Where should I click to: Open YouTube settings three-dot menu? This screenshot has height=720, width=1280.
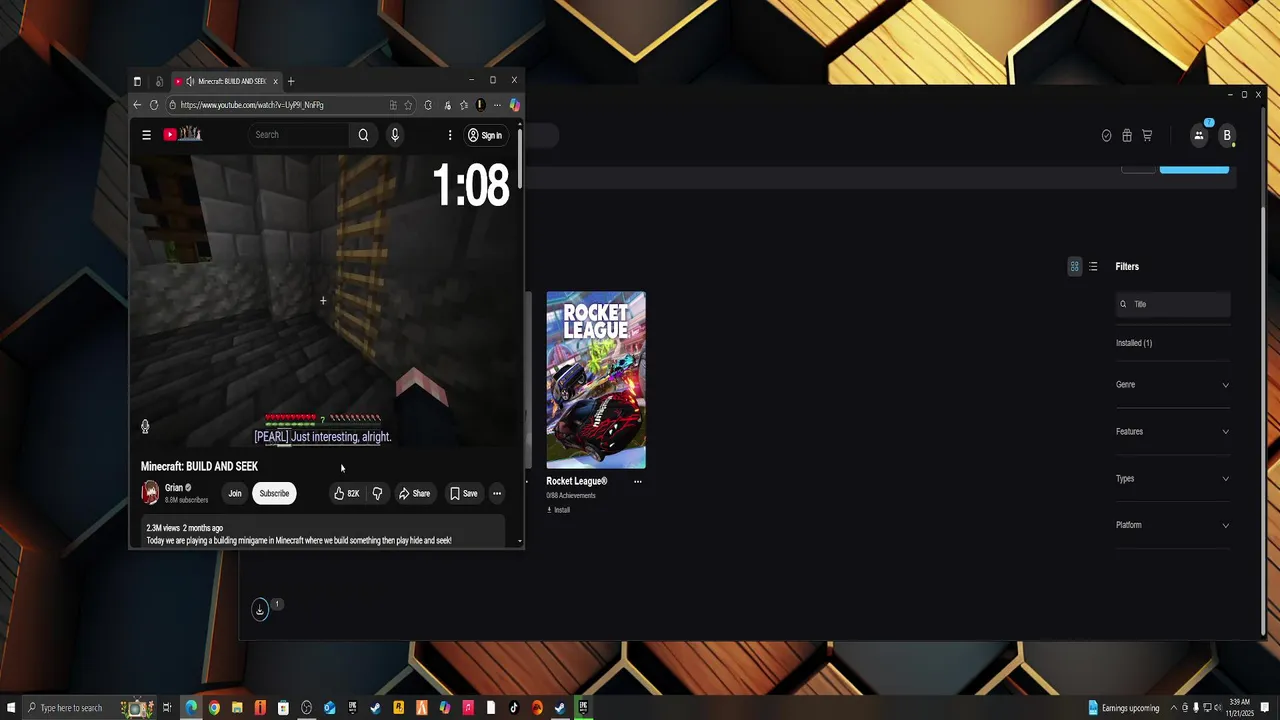pyautogui.click(x=450, y=135)
